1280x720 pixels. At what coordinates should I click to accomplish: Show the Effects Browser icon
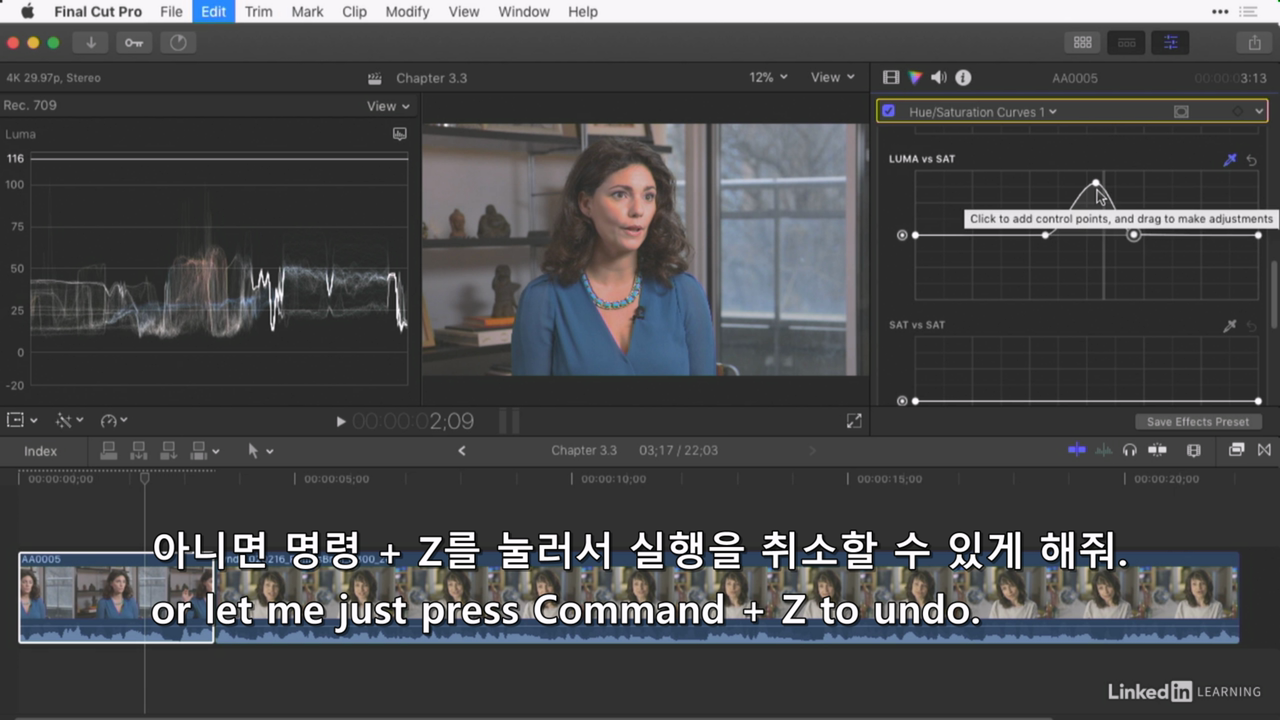click(1236, 450)
